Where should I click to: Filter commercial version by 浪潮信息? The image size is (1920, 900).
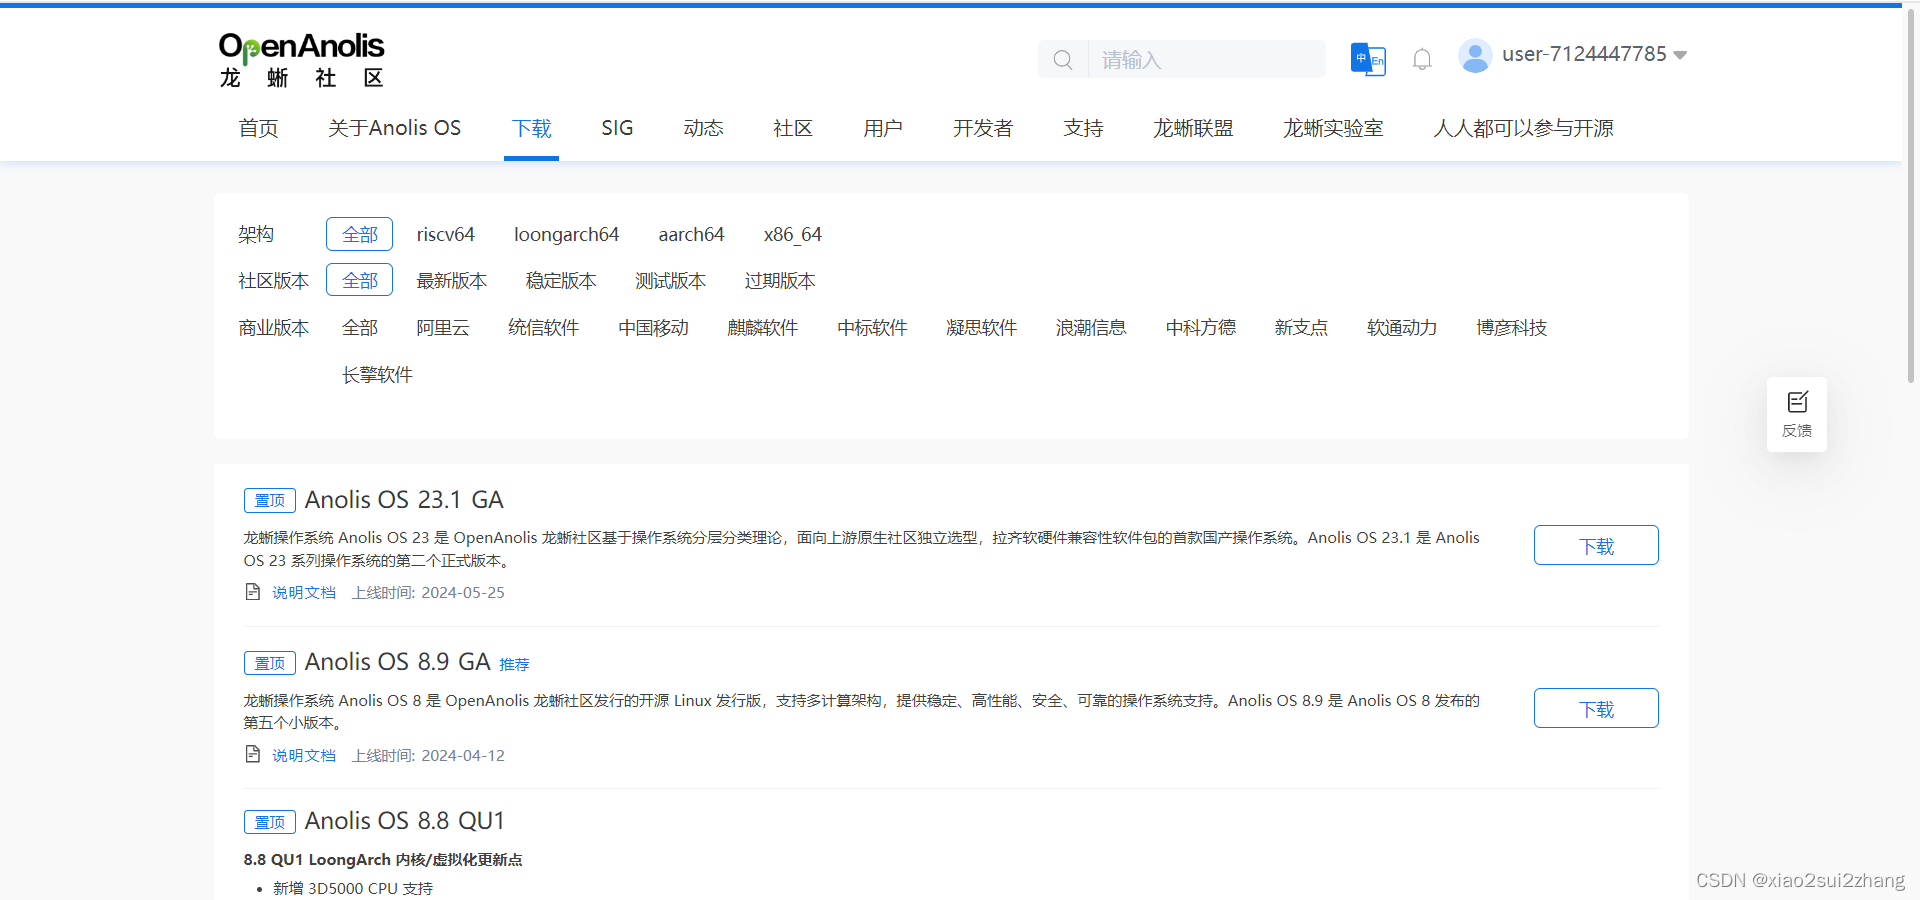pos(1091,328)
